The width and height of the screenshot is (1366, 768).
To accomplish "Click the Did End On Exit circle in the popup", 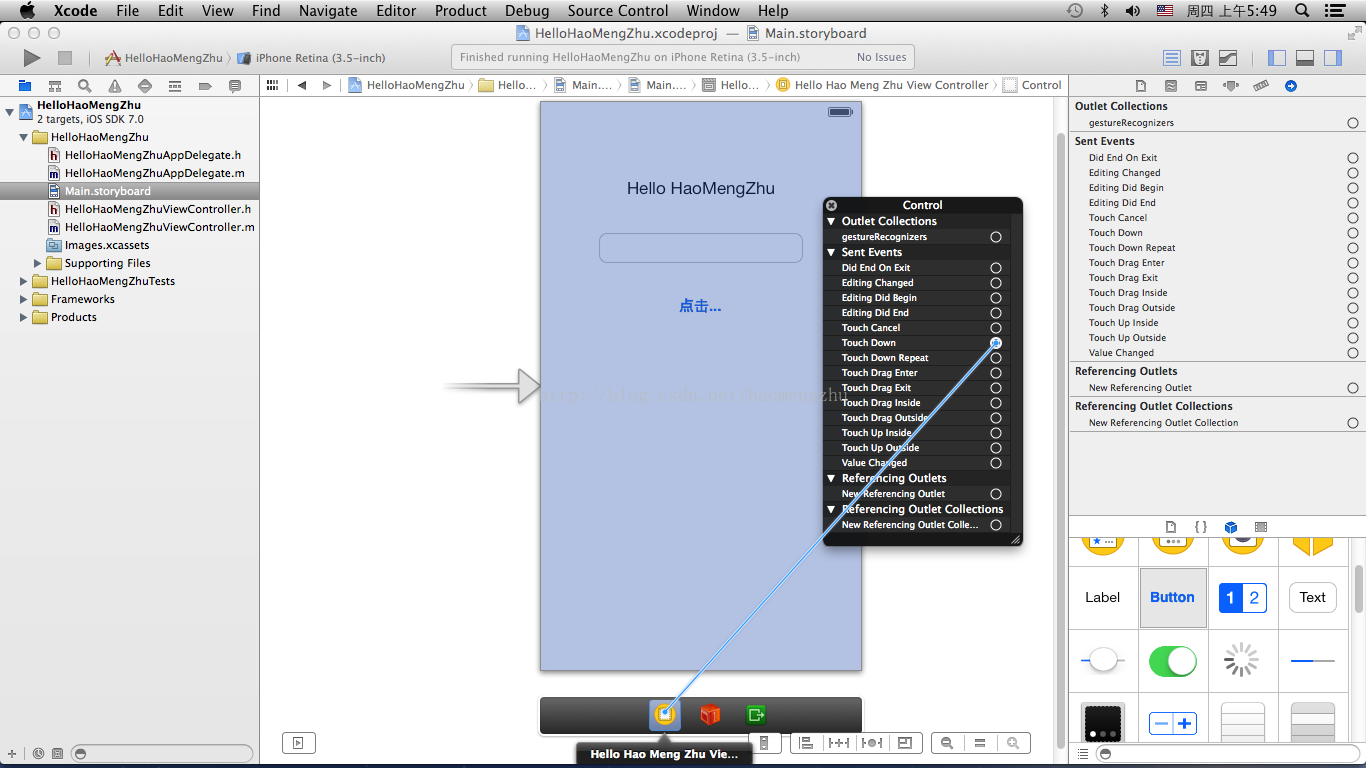I will click(996, 268).
